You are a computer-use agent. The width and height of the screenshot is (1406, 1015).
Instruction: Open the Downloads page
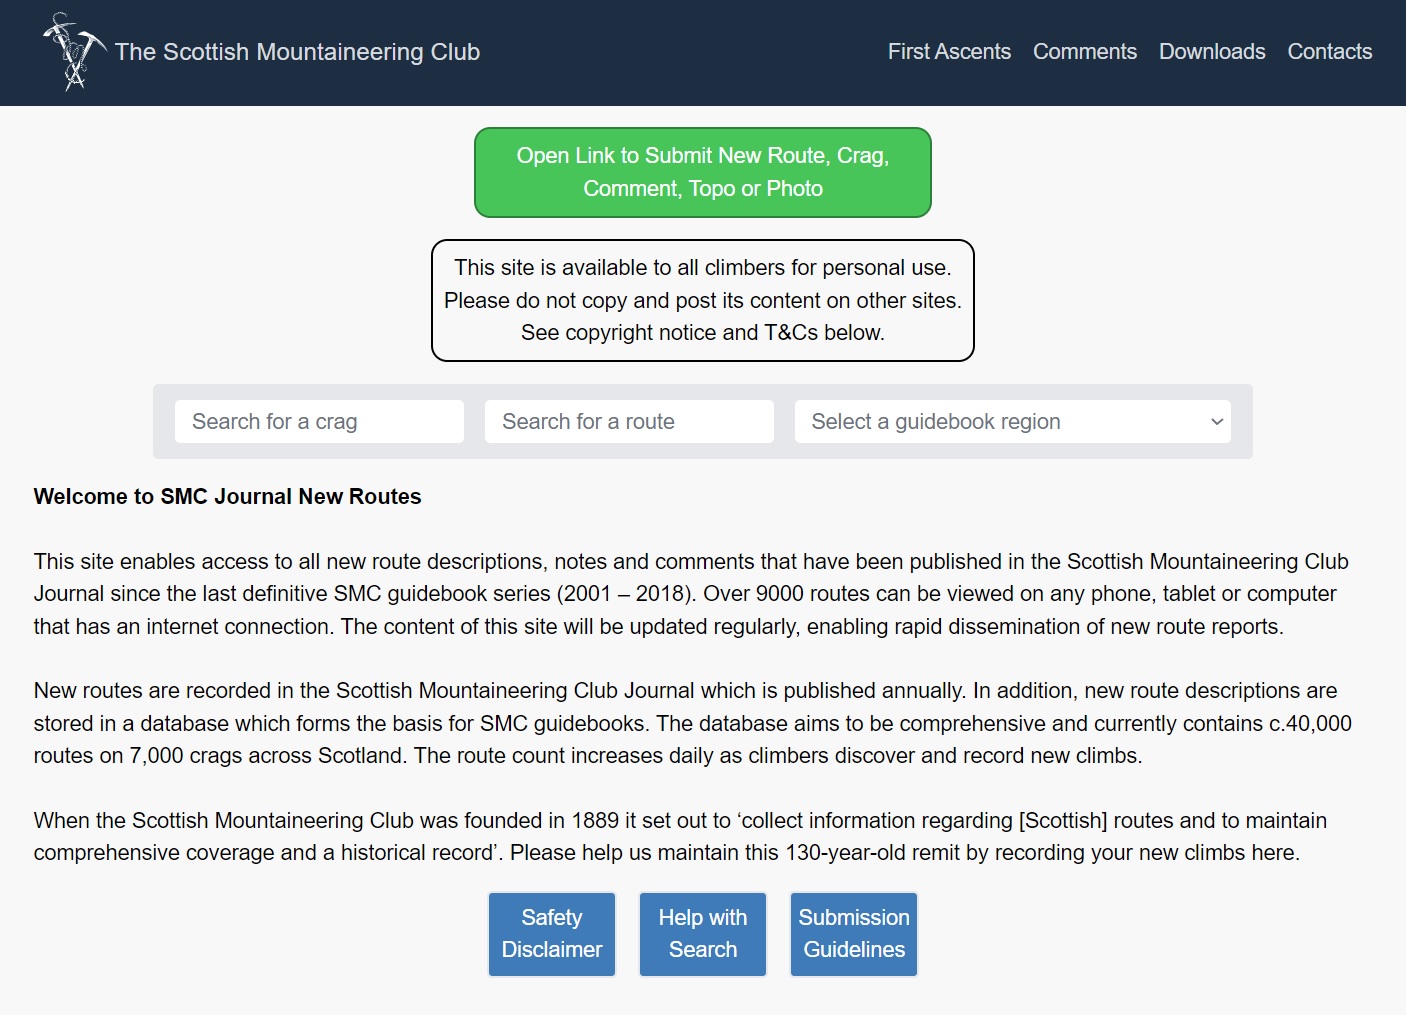[1212, 52]
